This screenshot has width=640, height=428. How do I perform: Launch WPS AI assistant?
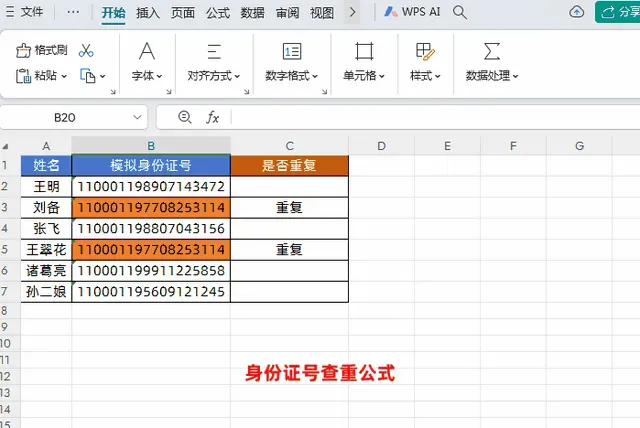[412, 12]
